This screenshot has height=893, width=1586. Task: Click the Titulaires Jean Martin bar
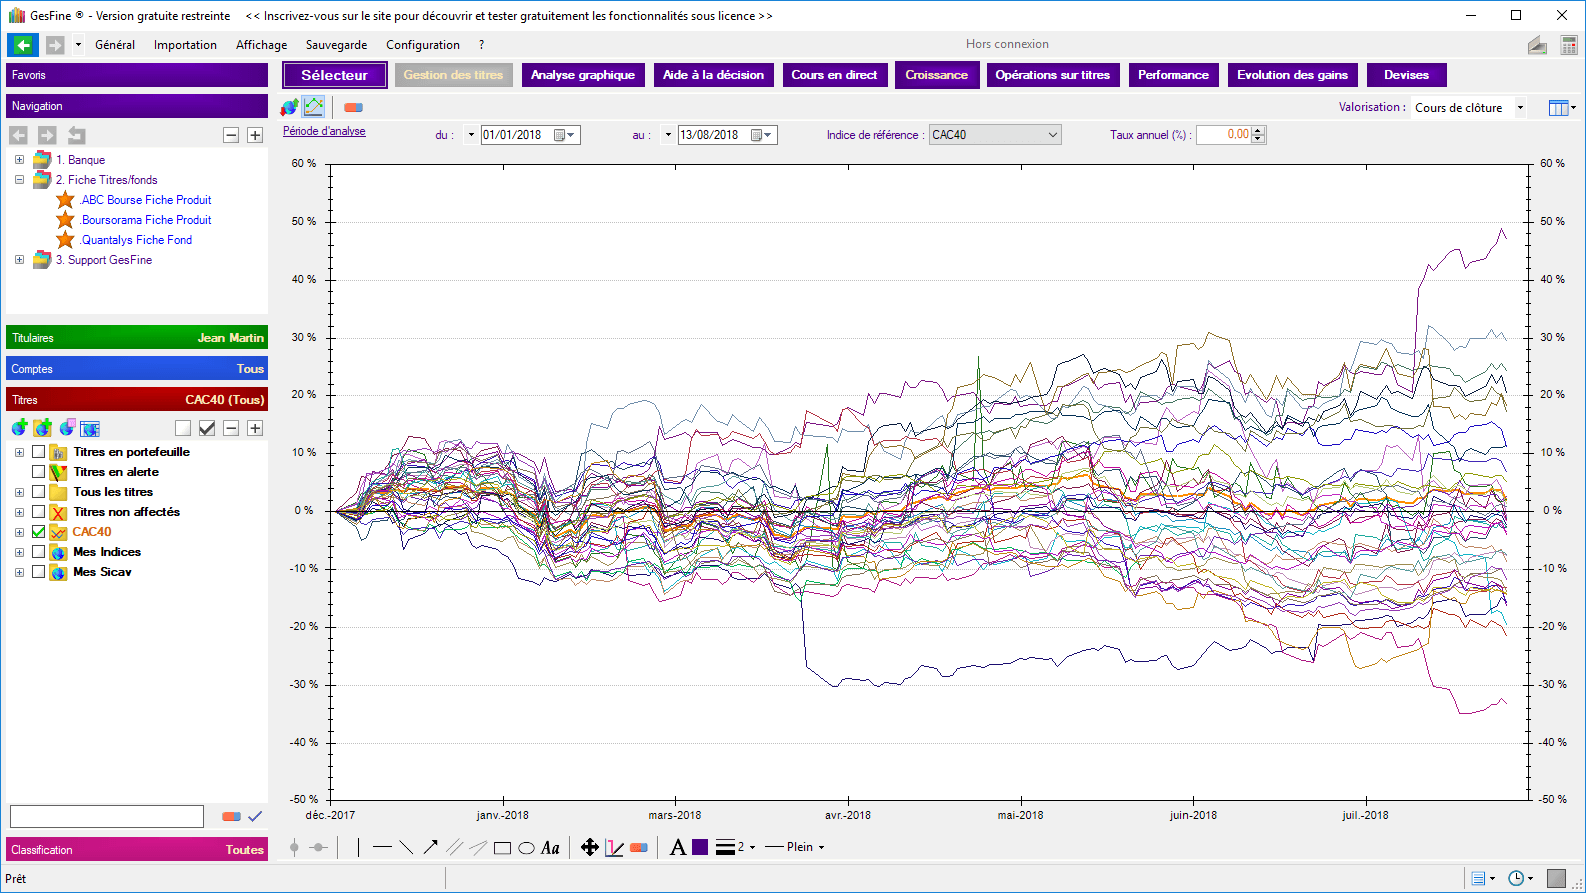[x=137, y=338]
